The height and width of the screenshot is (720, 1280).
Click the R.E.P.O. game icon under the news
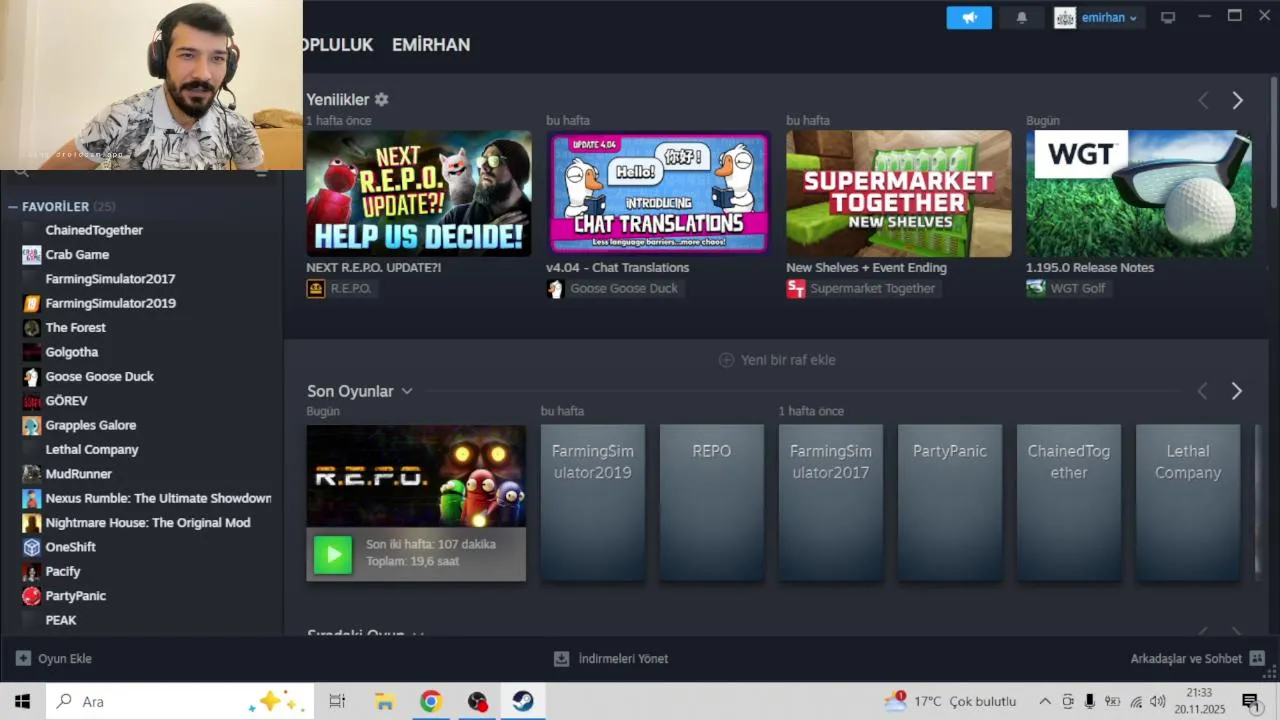tap(316, 288)
